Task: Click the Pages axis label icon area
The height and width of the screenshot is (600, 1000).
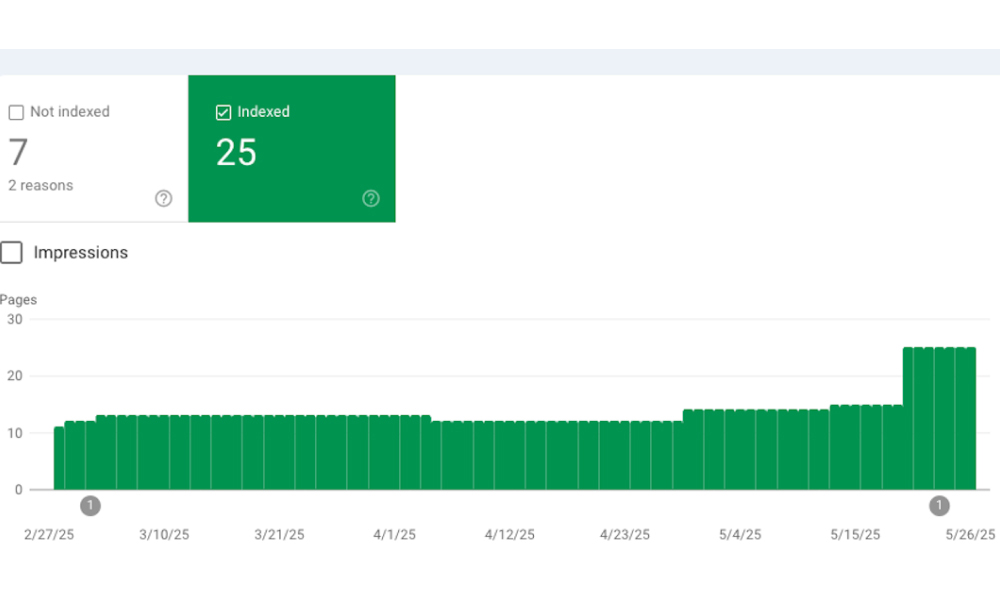Action: (18, 300)
